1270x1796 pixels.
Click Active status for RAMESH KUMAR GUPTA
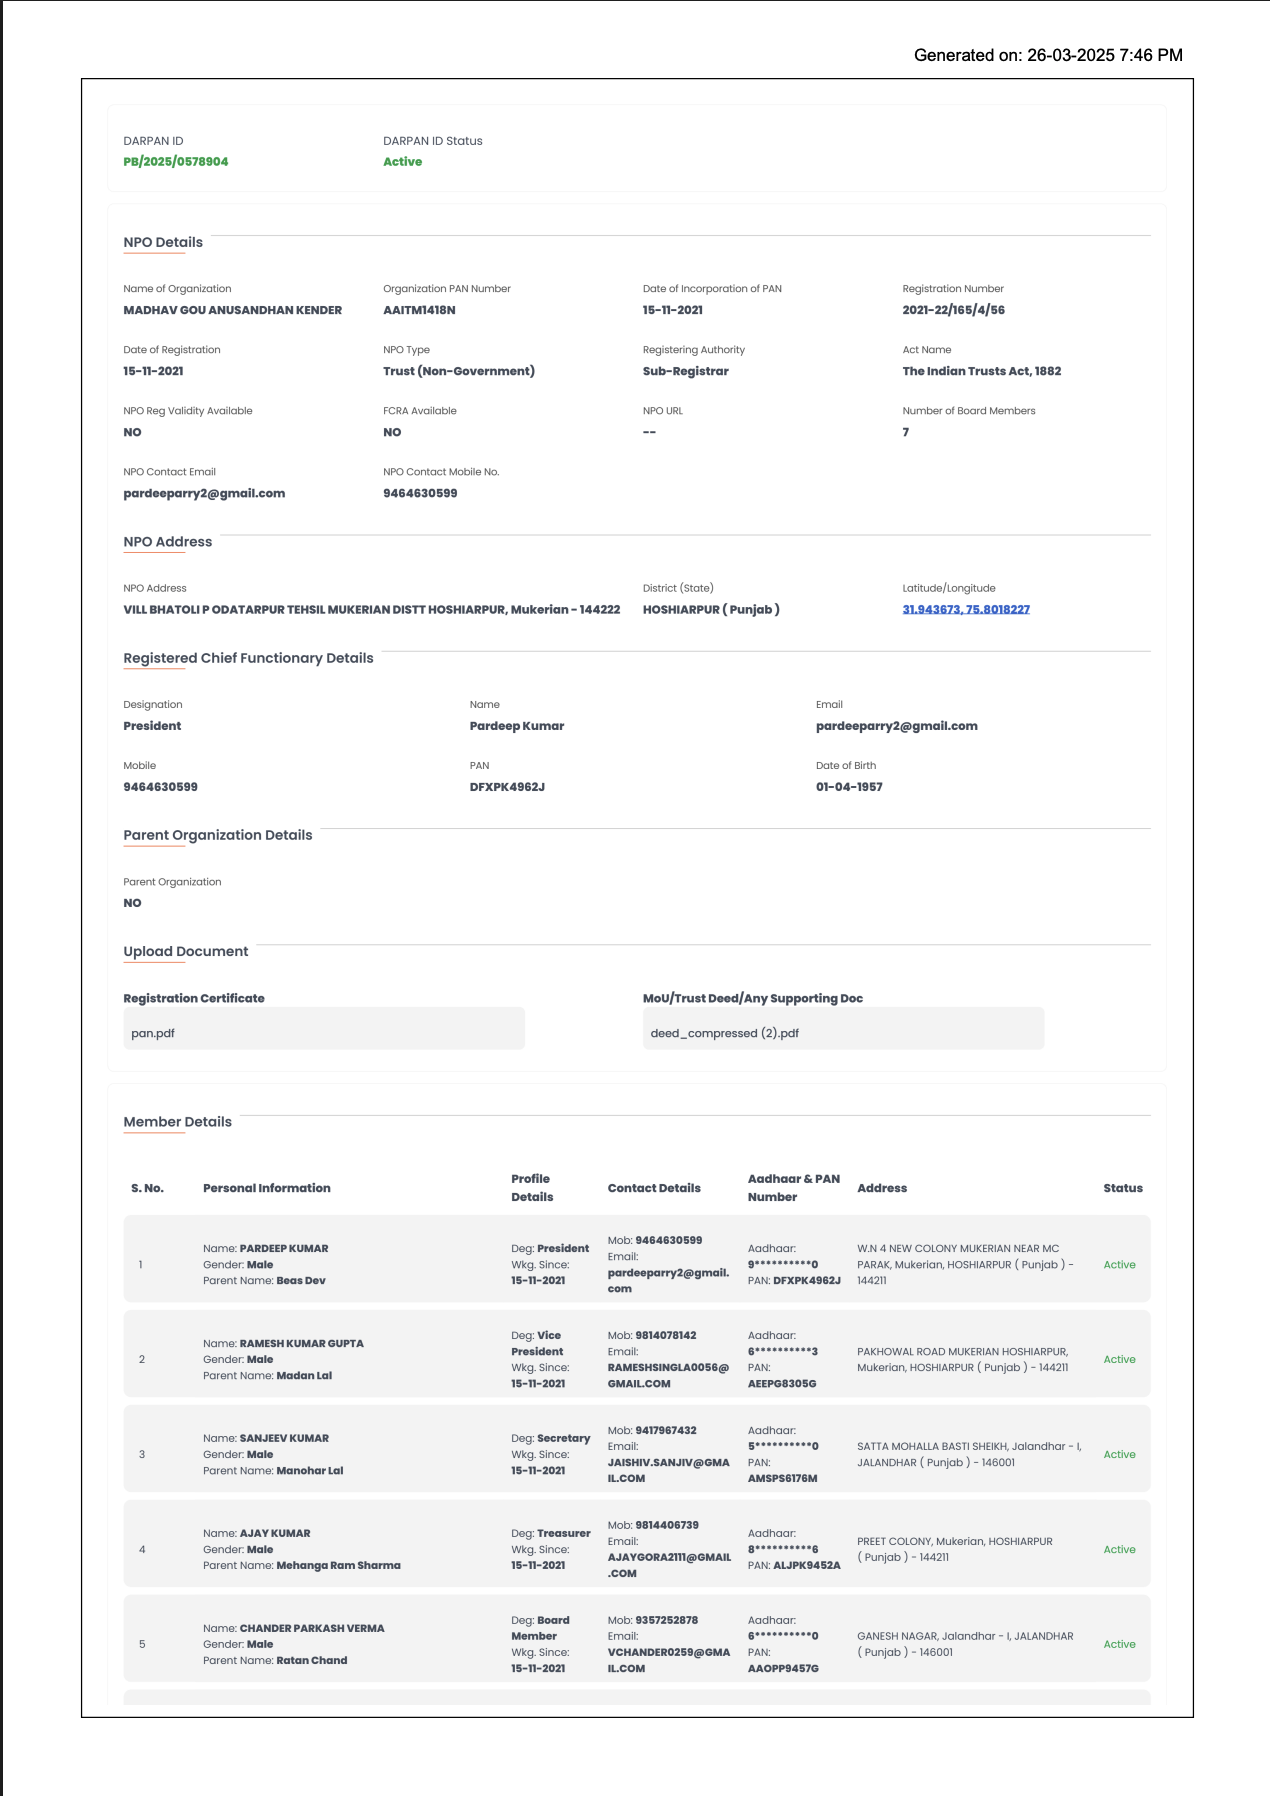(x=1119, y=1359)
